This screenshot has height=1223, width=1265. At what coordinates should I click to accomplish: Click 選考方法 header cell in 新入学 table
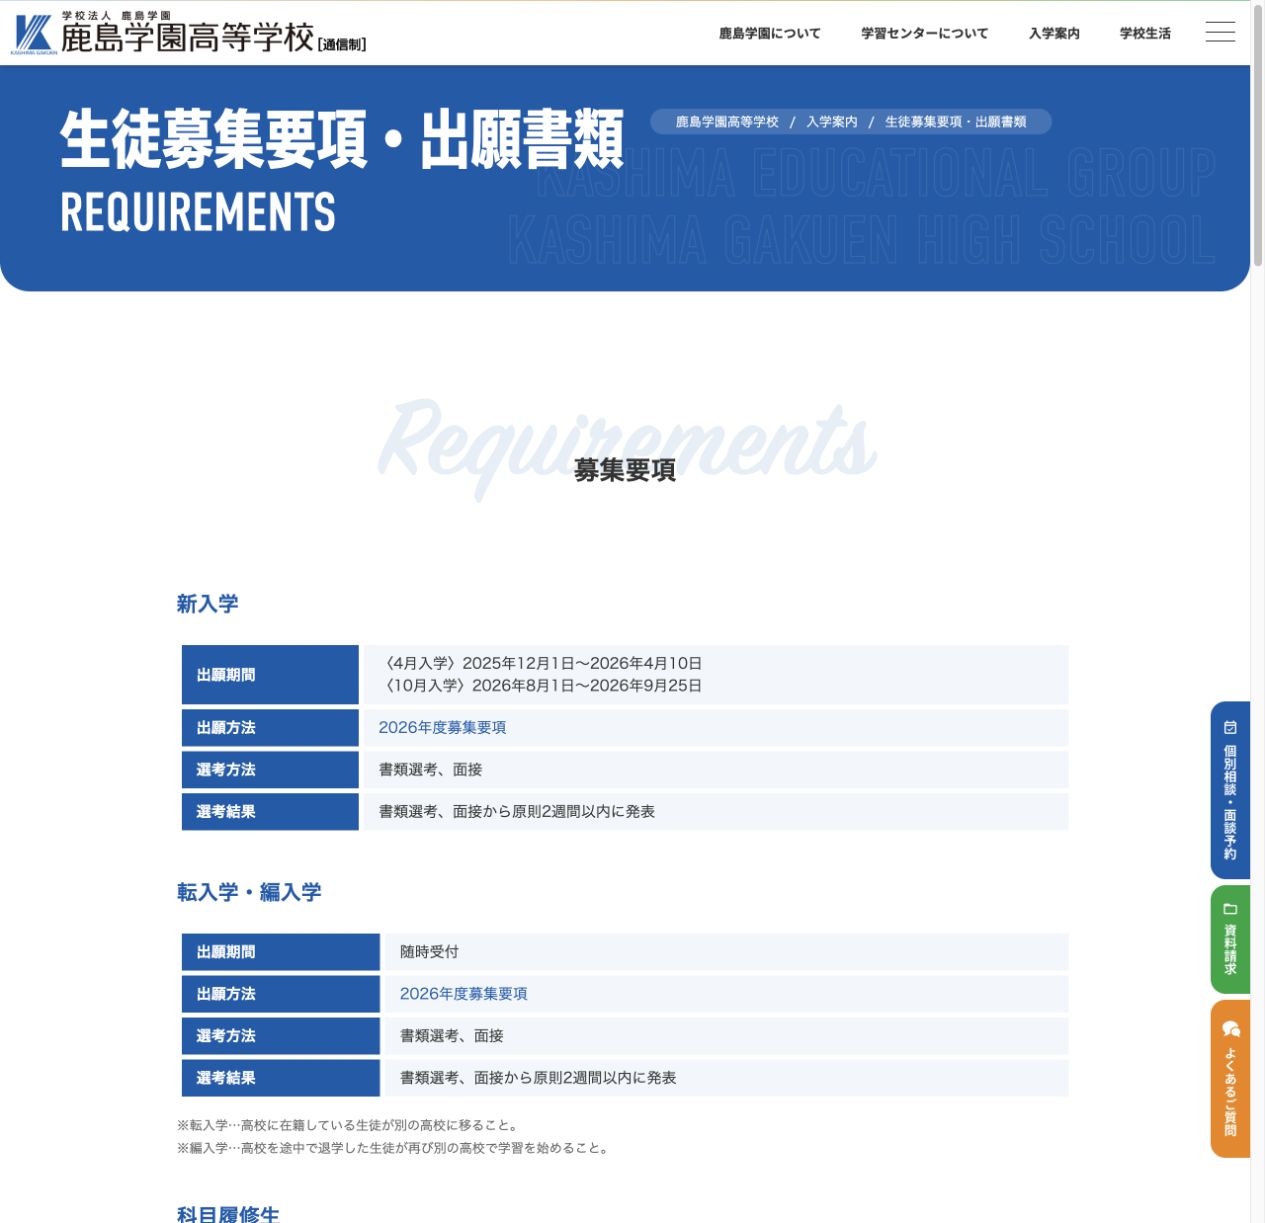270,769
